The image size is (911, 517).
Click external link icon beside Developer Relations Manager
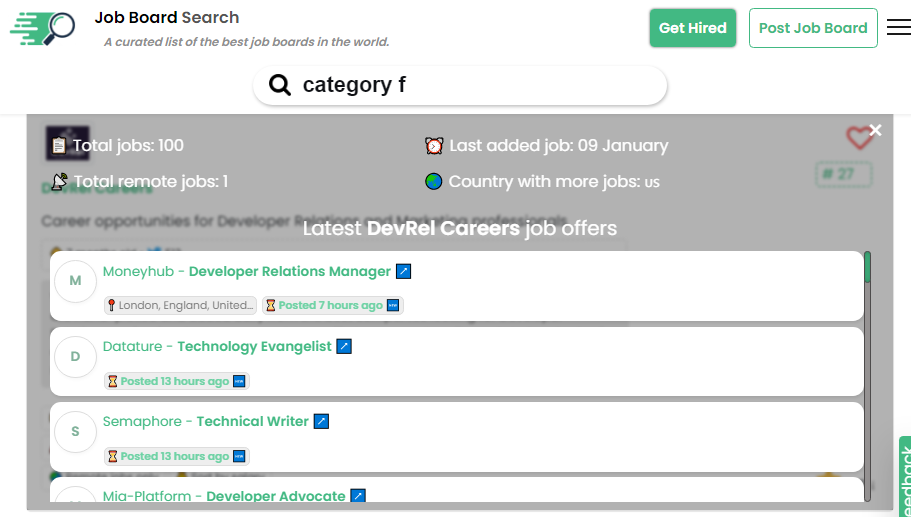(404, 271)
